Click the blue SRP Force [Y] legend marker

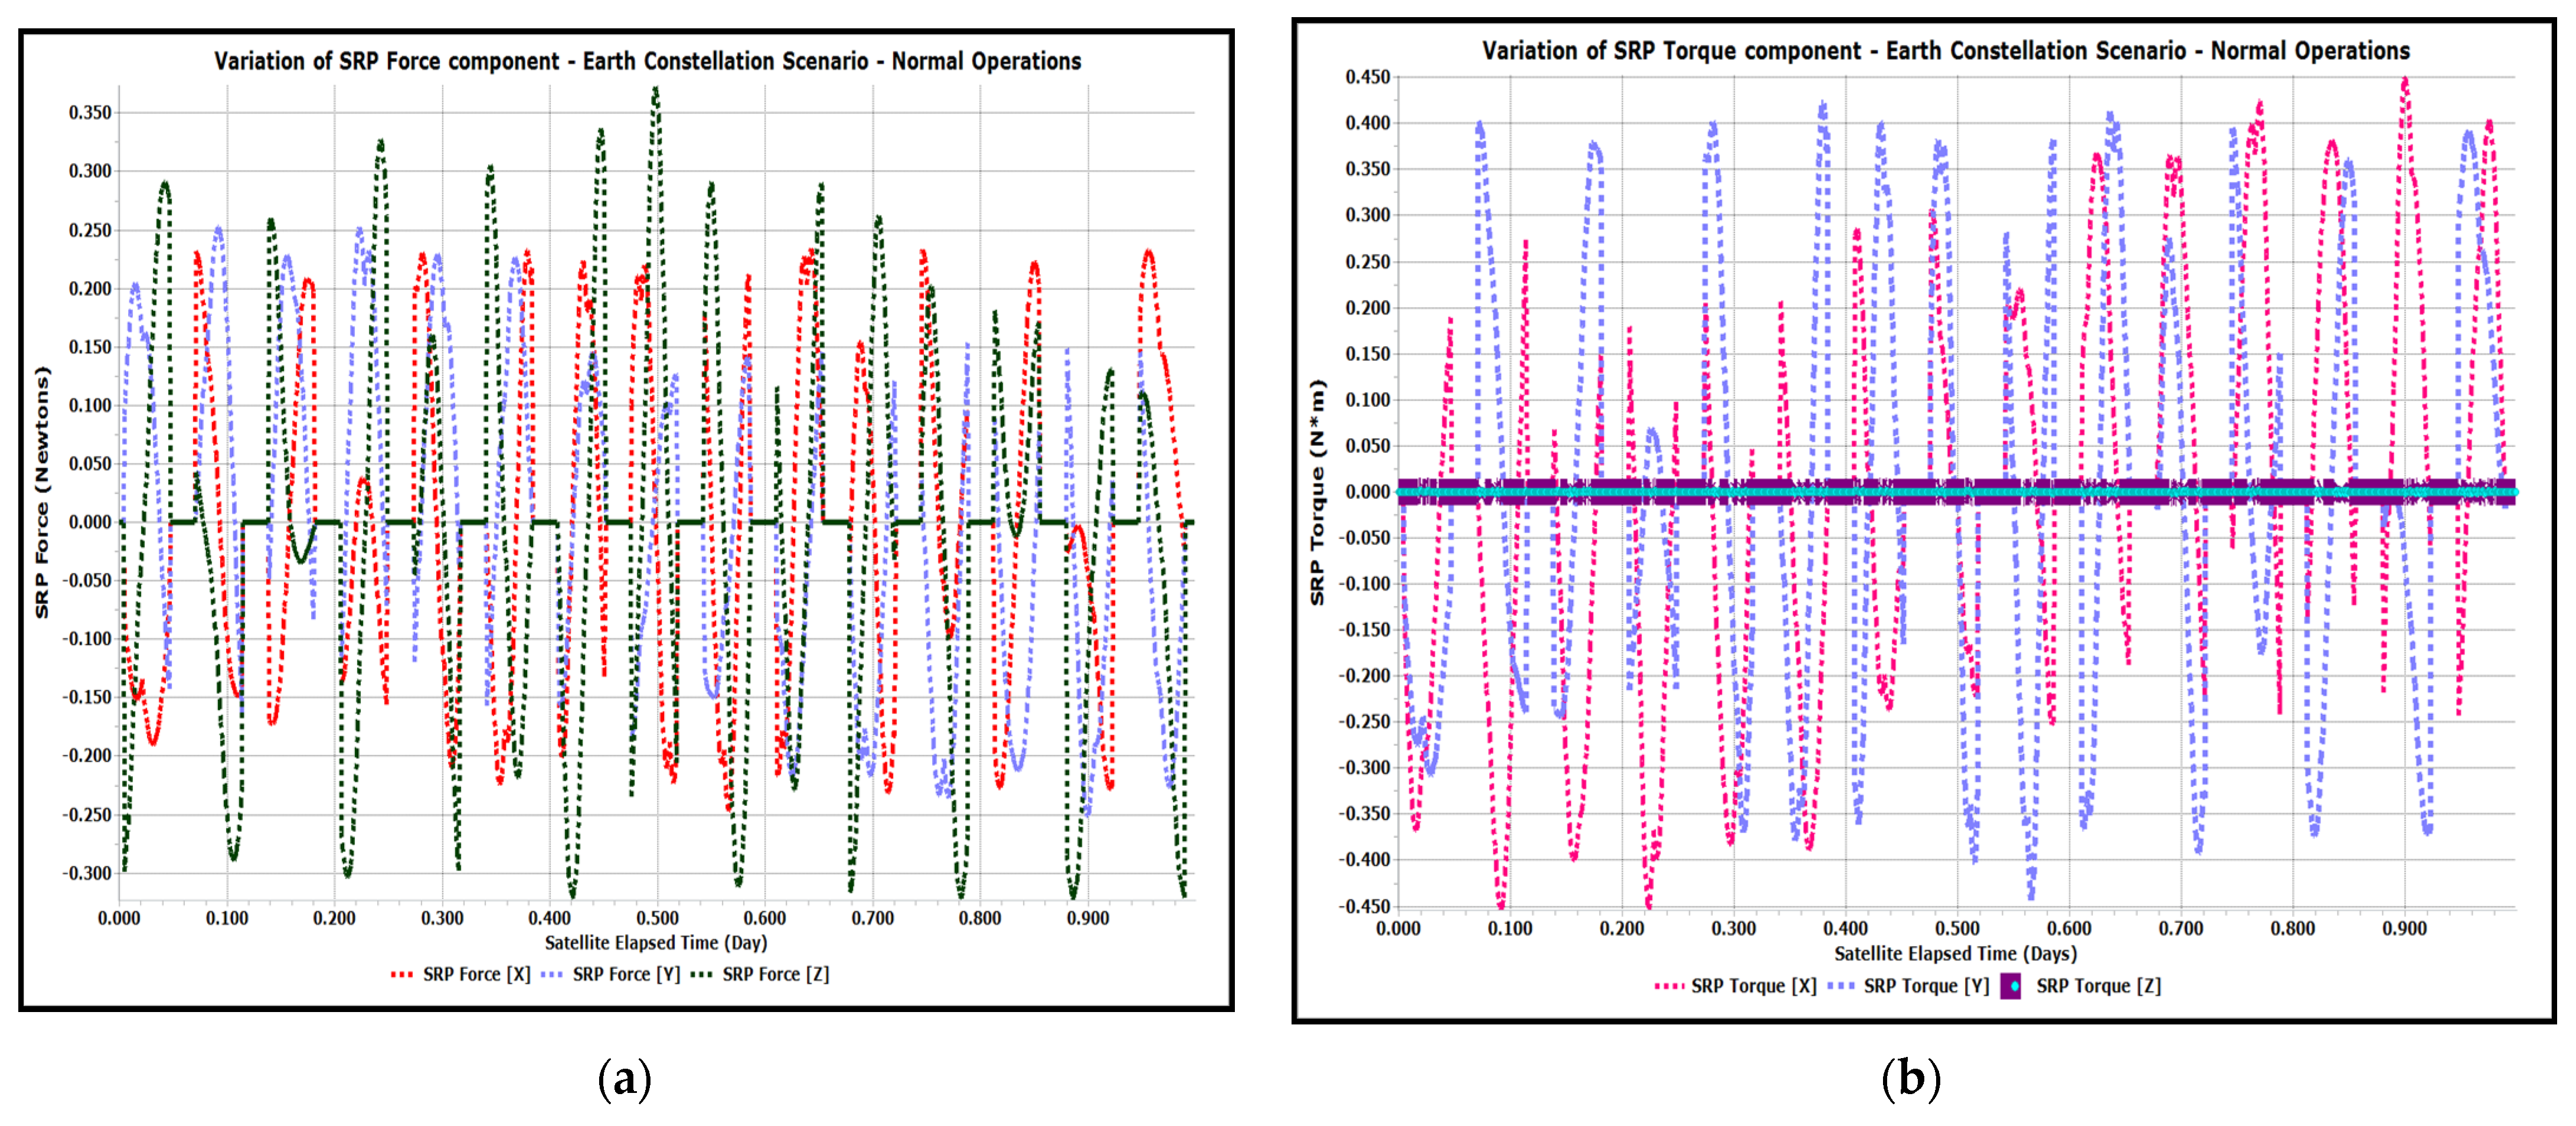(551, 974)
